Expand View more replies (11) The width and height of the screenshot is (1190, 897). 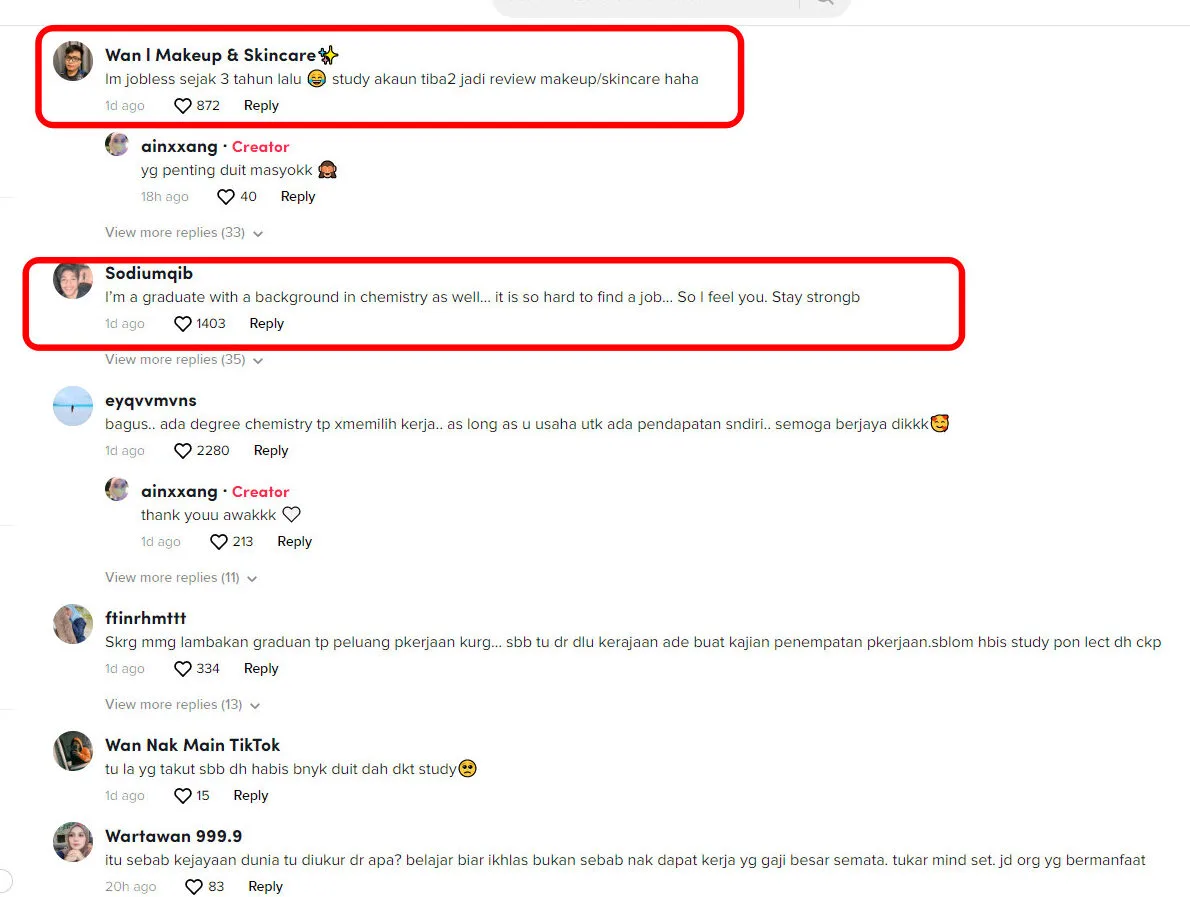(181, 578)
